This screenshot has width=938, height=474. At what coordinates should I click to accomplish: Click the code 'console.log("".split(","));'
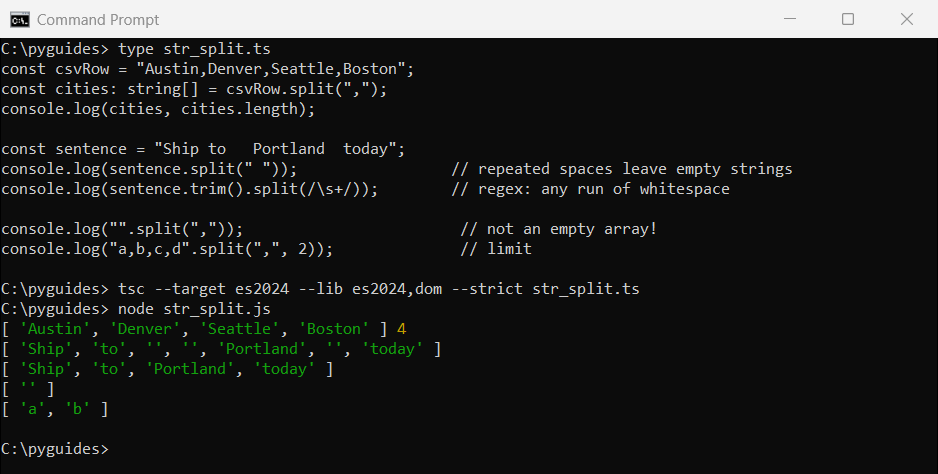click(122, 229)
